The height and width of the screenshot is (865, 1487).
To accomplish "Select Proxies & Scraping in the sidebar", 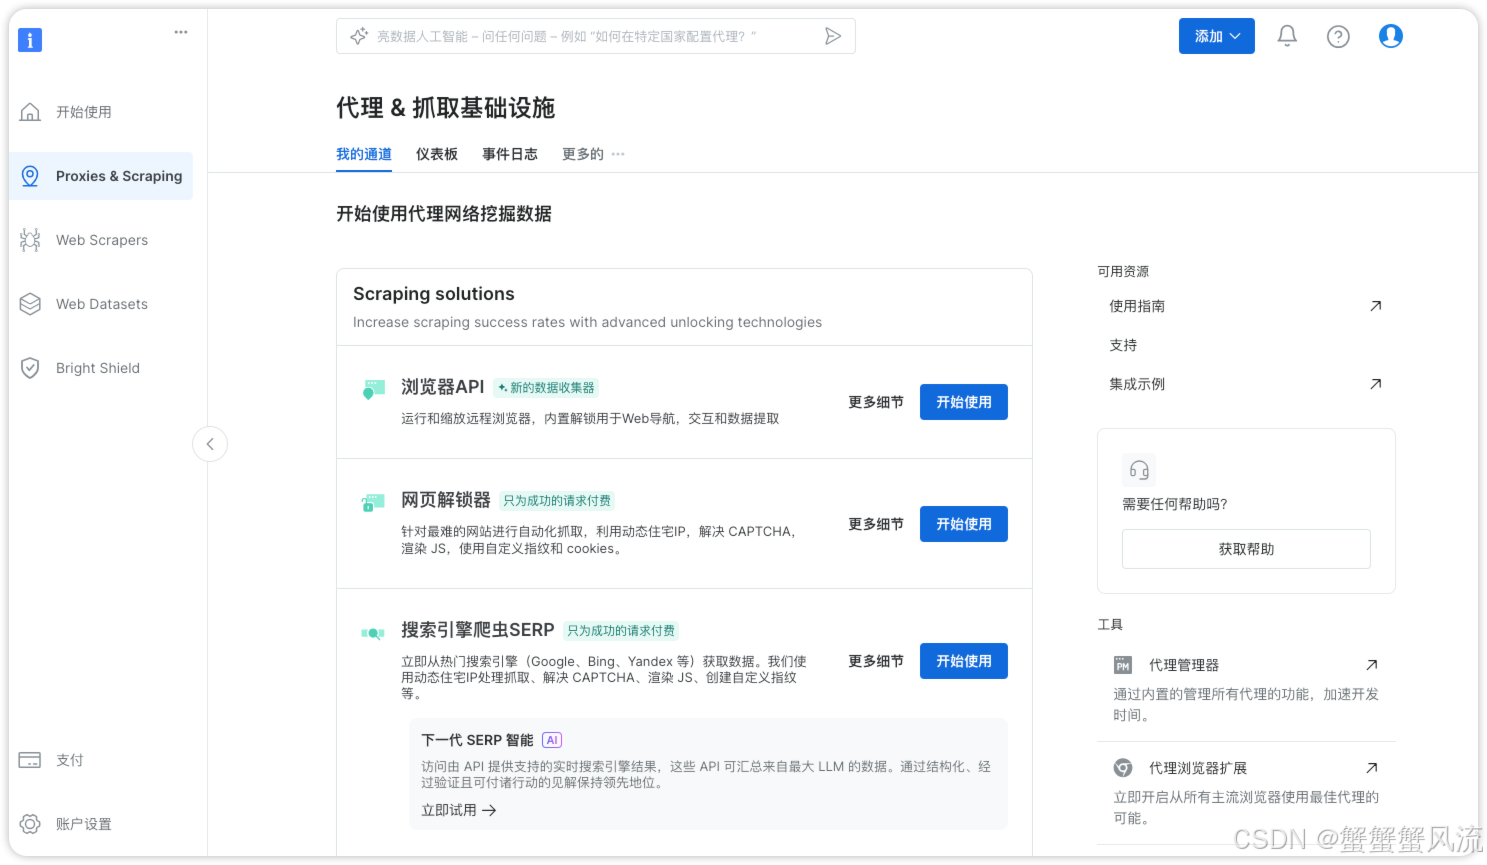I will pos(101,176).
